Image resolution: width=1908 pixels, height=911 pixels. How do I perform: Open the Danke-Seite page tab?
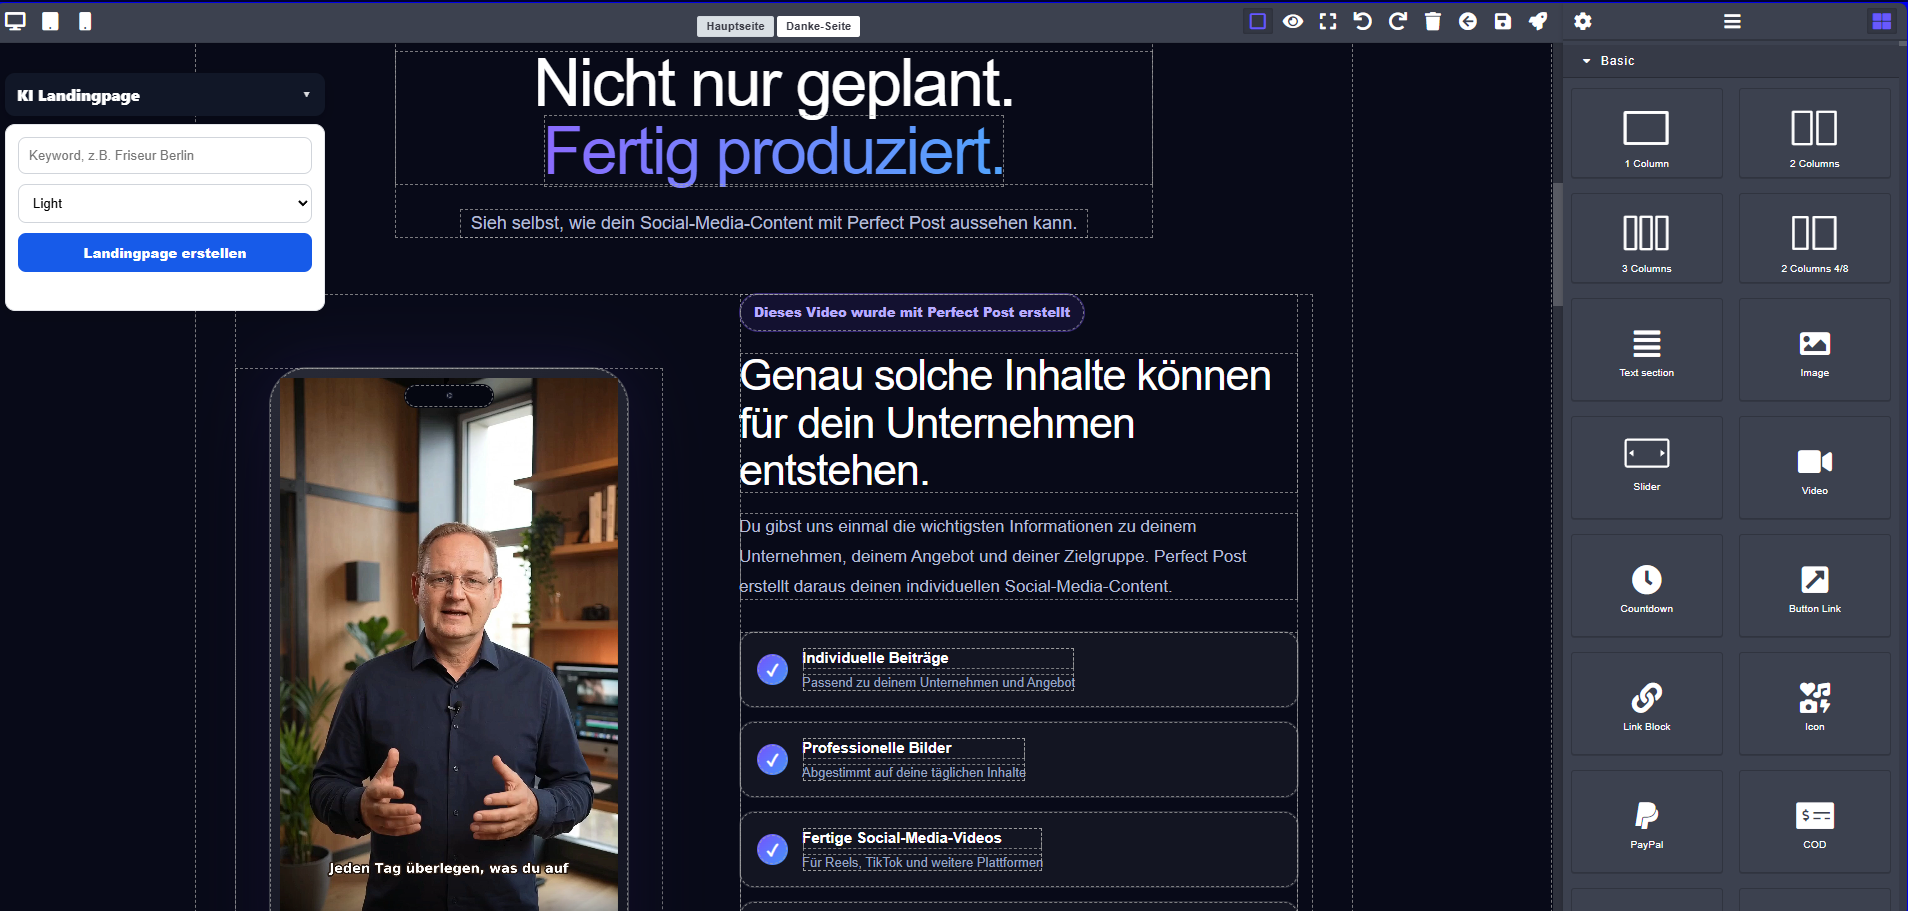pyautogui.click(x=818, y=26)
